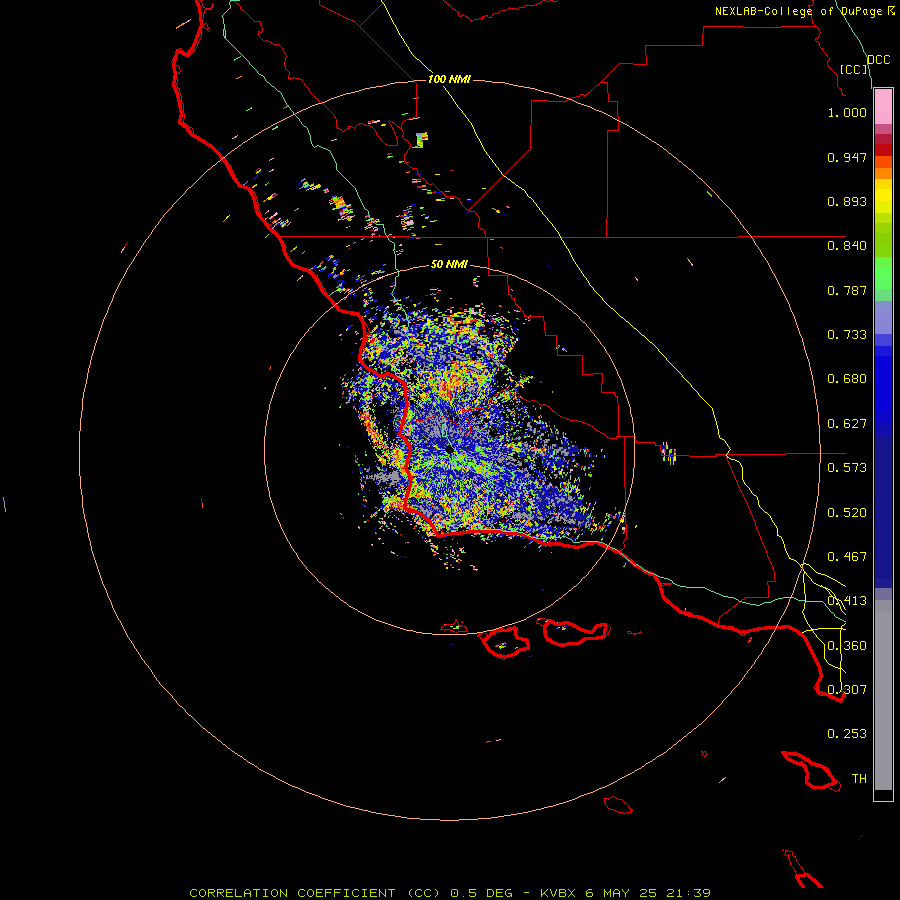The image size is (900, 900).
Task: Select the 0.893 legend value
Action: click(x=847, y=201)
